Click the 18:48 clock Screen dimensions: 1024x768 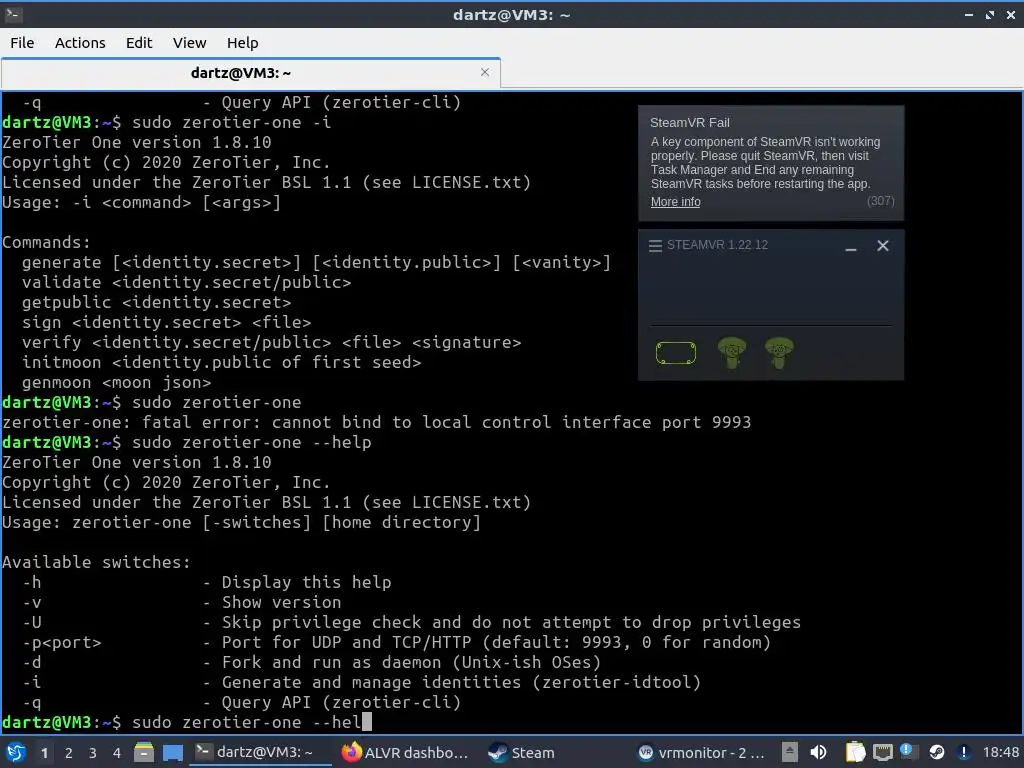click(x=1000, y=752)
